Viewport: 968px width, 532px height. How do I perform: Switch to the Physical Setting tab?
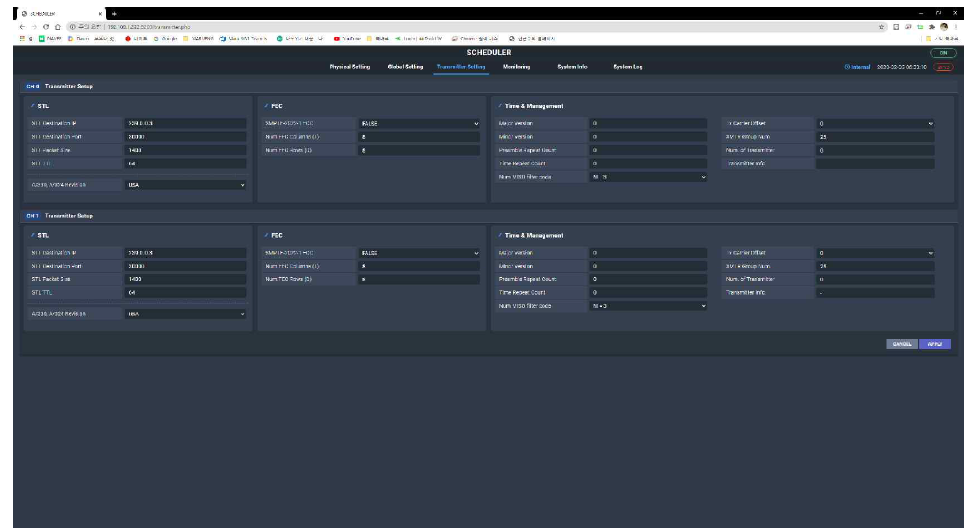click(x=349, y=67)
